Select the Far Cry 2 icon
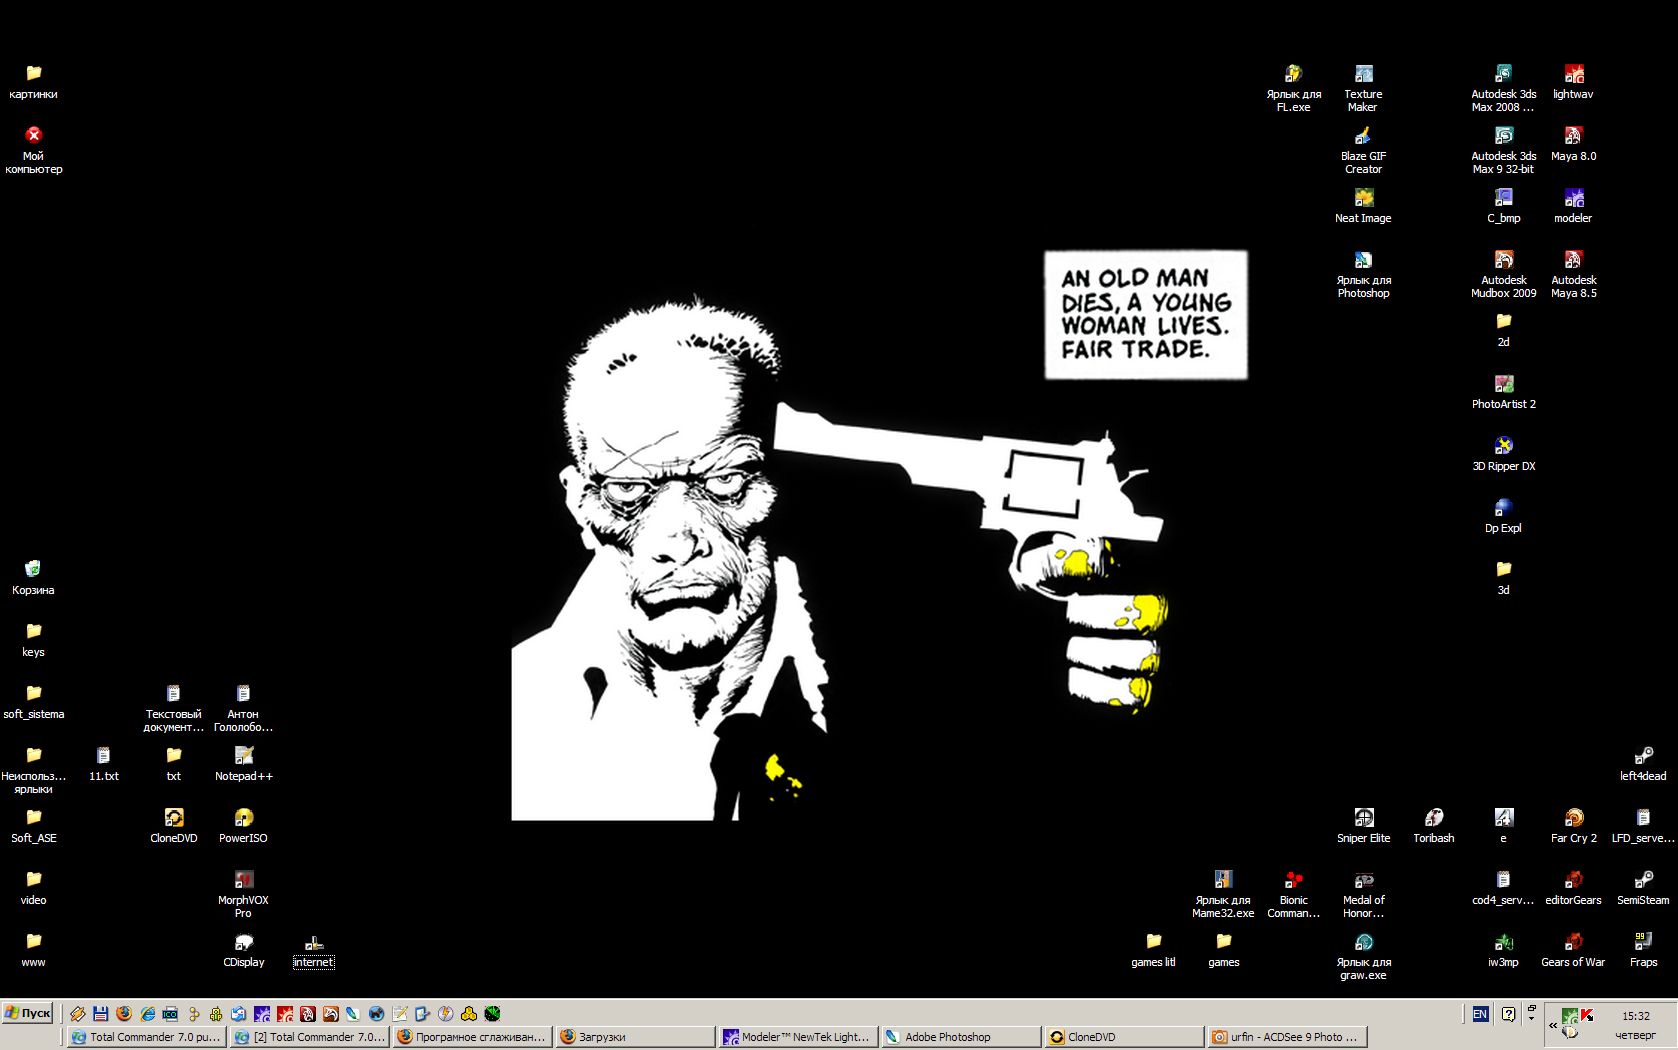Image resolution: width=1678 pixels, height=1050 pixels. (x=1573, y=826)
